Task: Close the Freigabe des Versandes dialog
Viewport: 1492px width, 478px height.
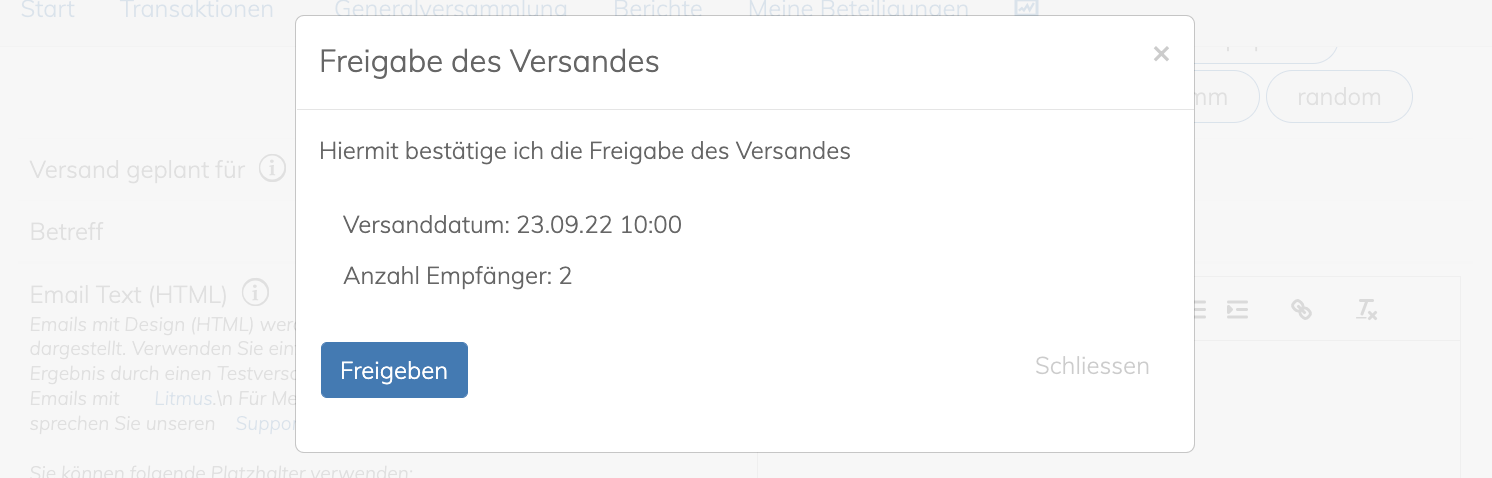Action: [x=1161, y=54]
